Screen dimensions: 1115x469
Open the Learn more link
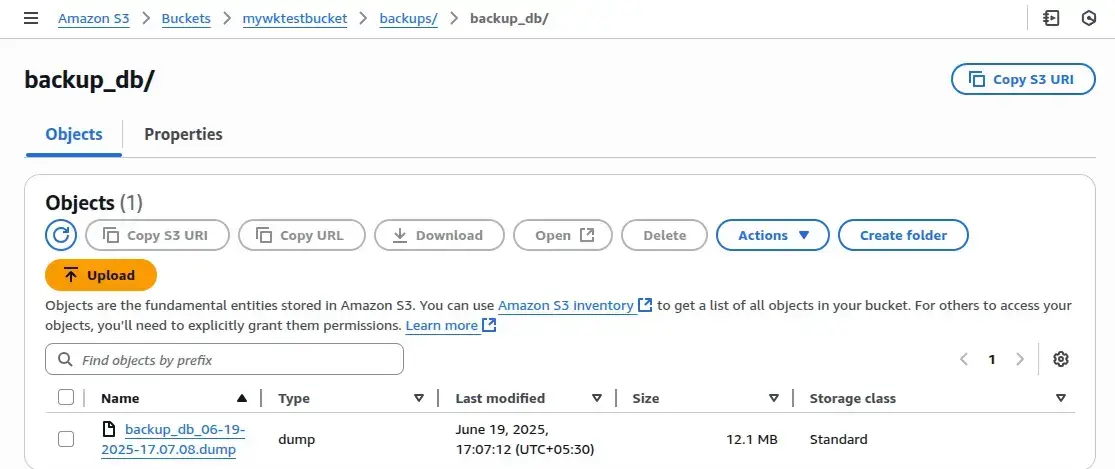tap(442, 325)
